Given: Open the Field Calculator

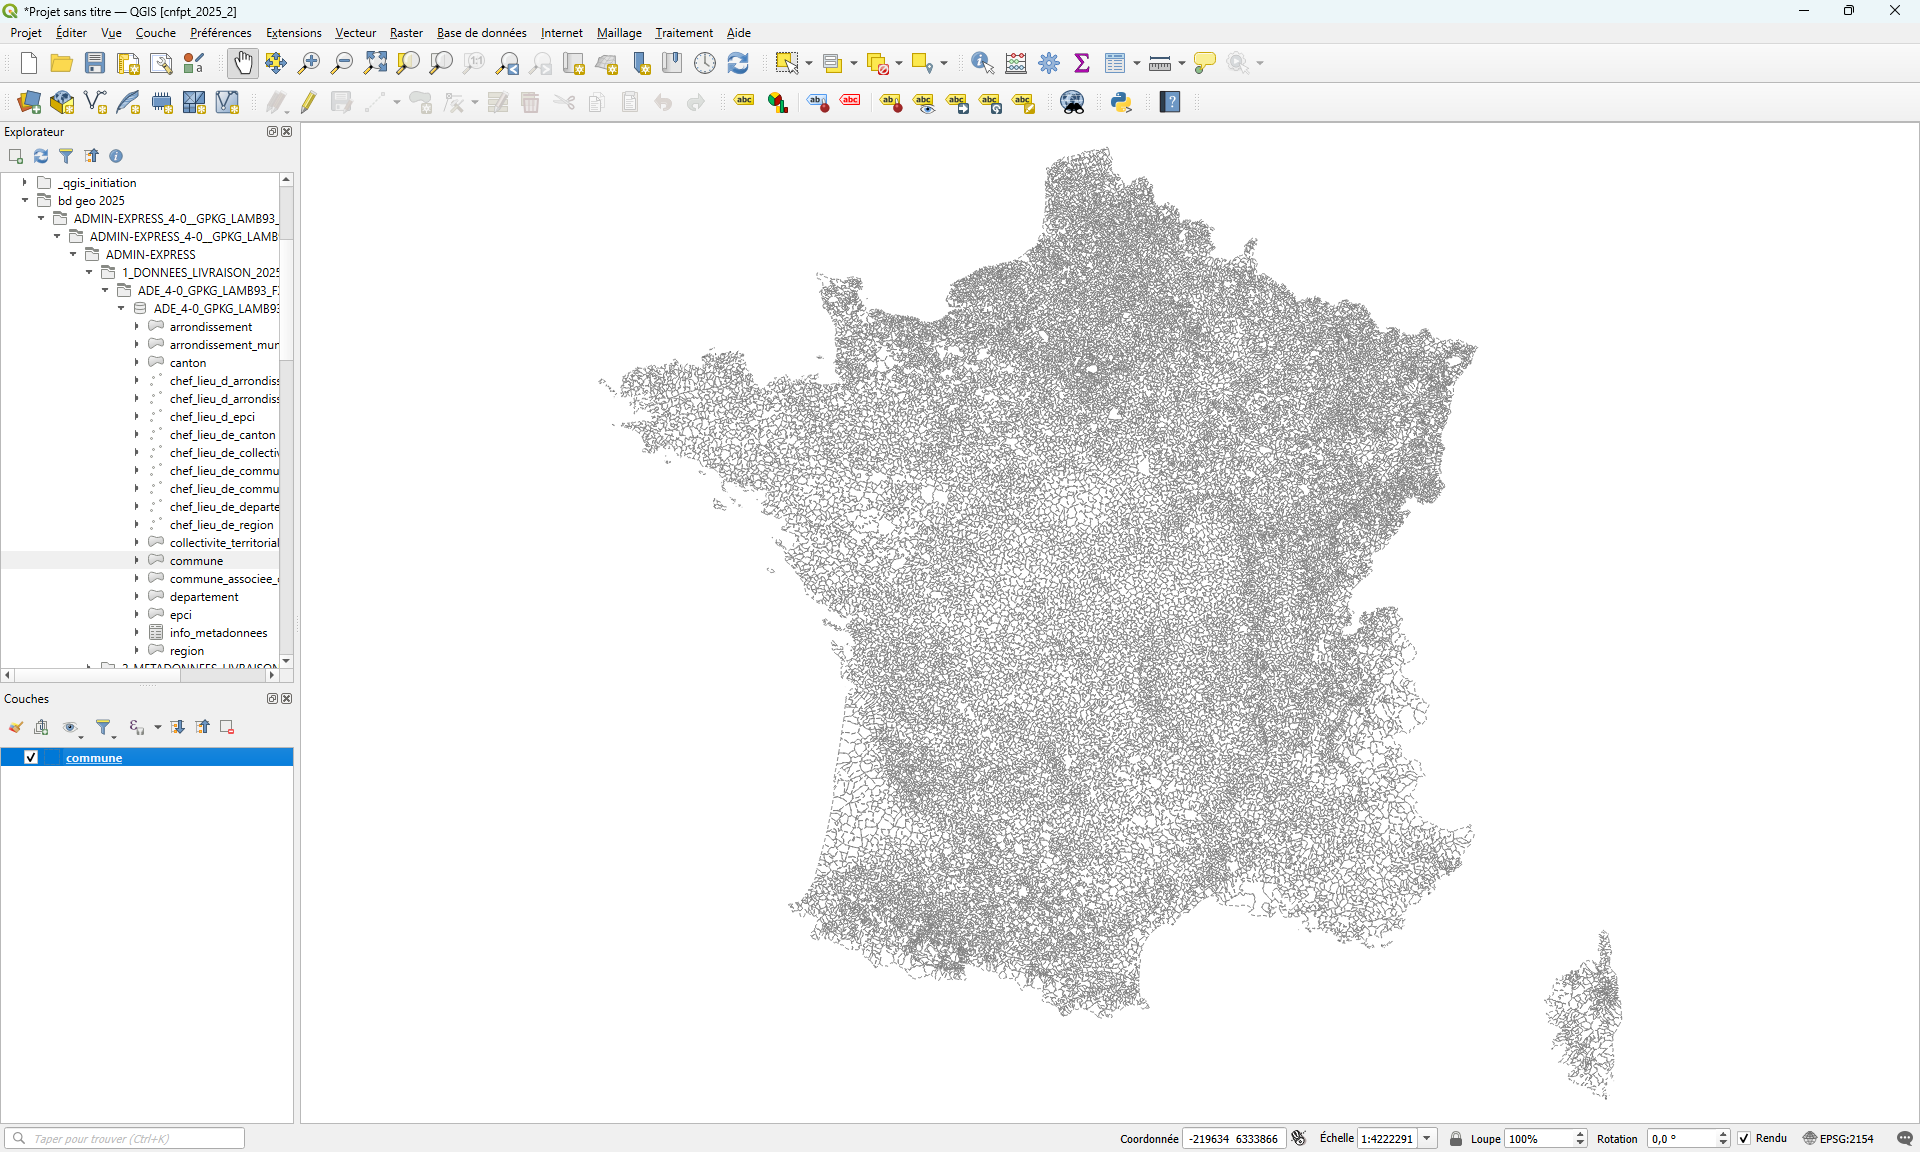Looking at the screenshot, I should coord(1015,62).
